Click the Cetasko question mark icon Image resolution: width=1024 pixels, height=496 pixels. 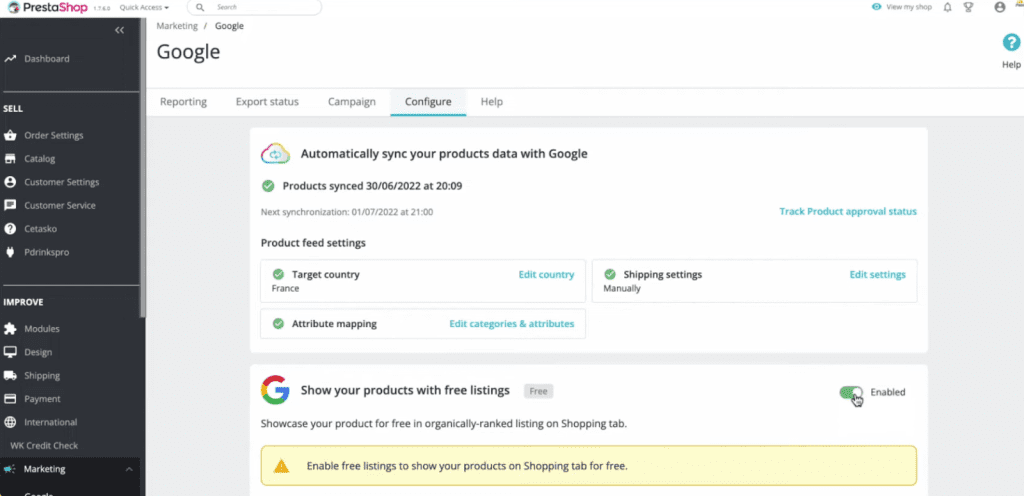(10, 228)
